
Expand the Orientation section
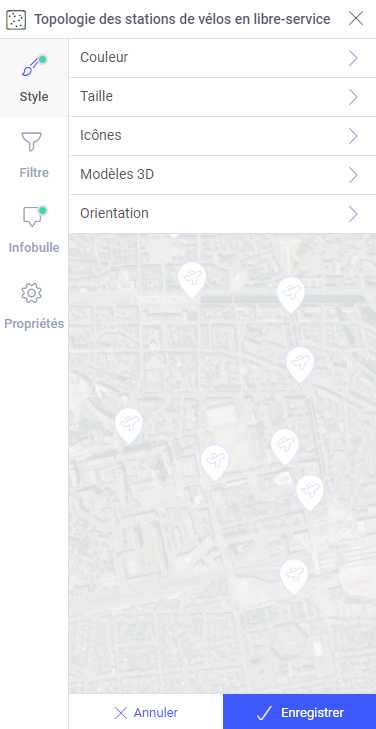tap(223, 214)
